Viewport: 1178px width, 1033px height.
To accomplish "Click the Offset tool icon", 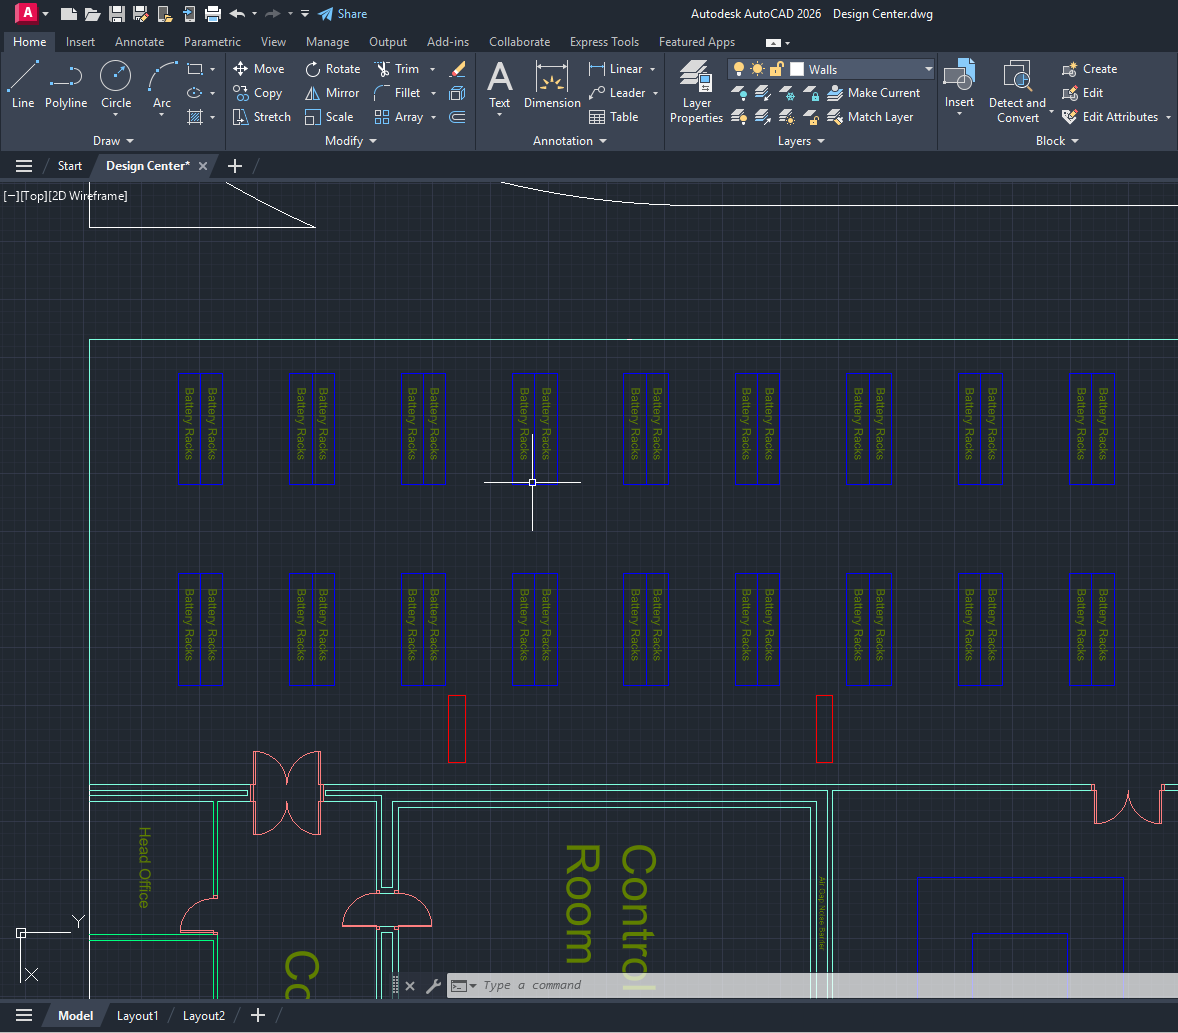I will point(457,117).
